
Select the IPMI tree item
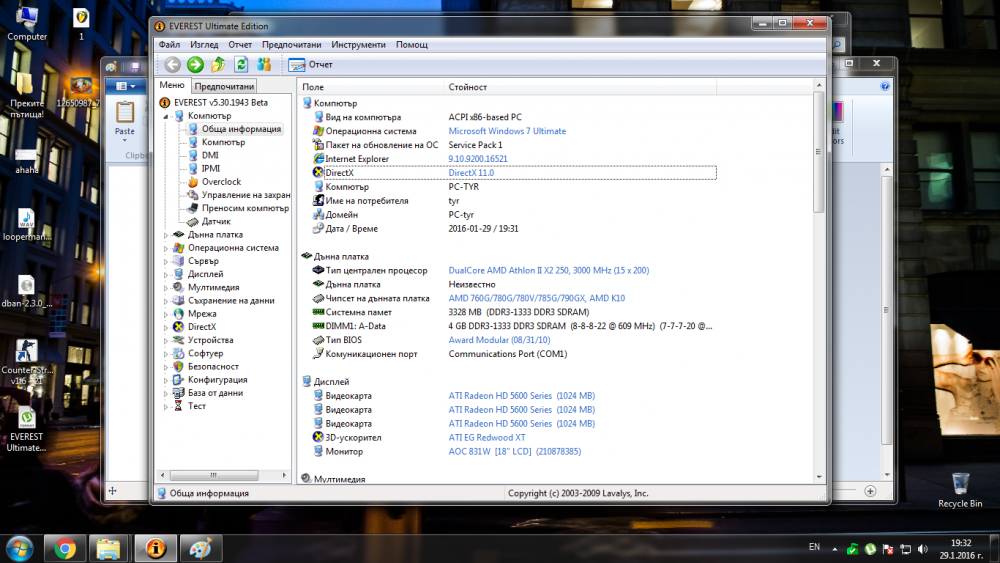(210, 168)
